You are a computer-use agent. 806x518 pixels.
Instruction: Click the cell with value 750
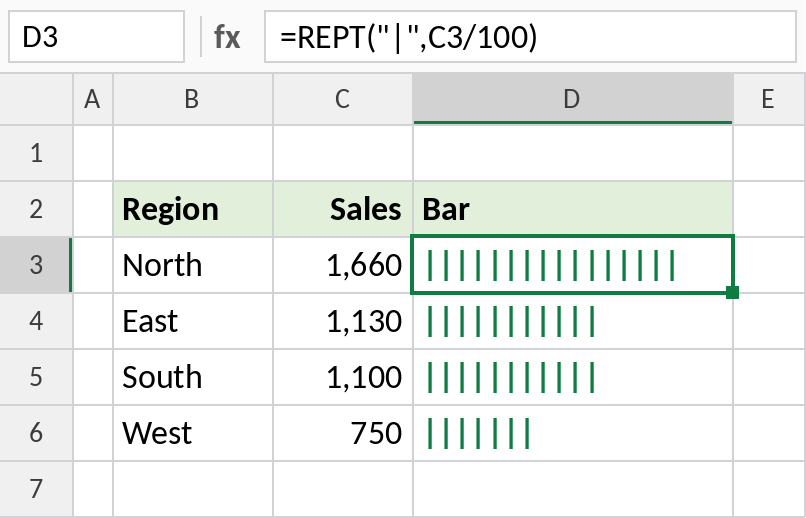(343, 433)
